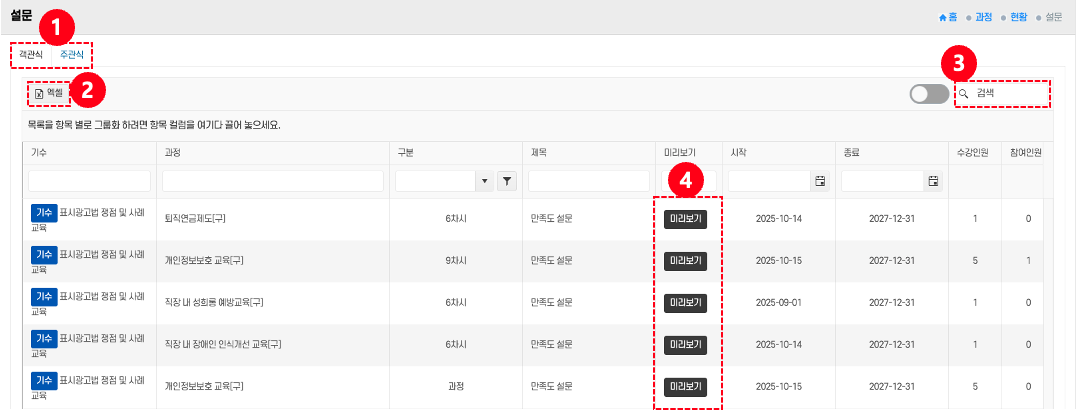Click 기수 badge on 퇴직연금제도 row
This screenshot has width=1077, height=411.
click(43, 212)
